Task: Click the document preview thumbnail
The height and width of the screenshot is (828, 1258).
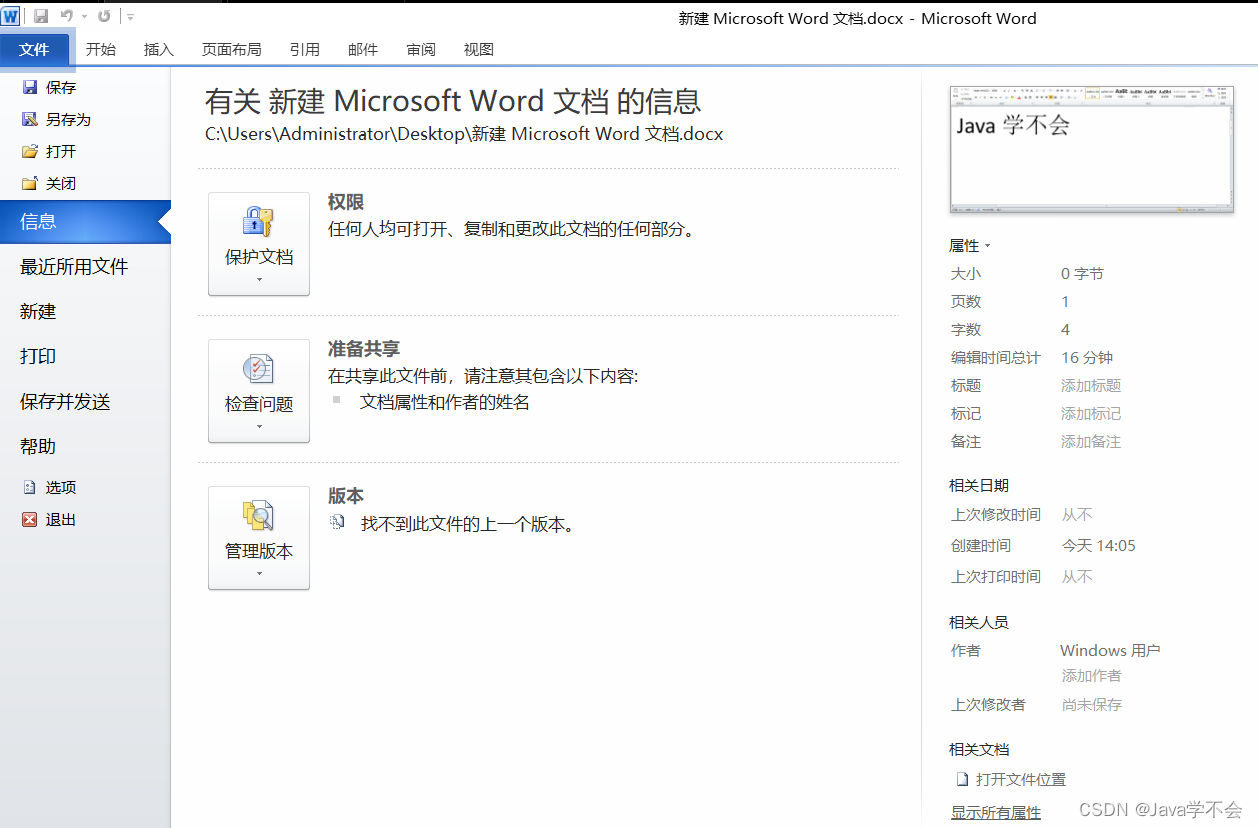Action: click(x=1091, y=150)
